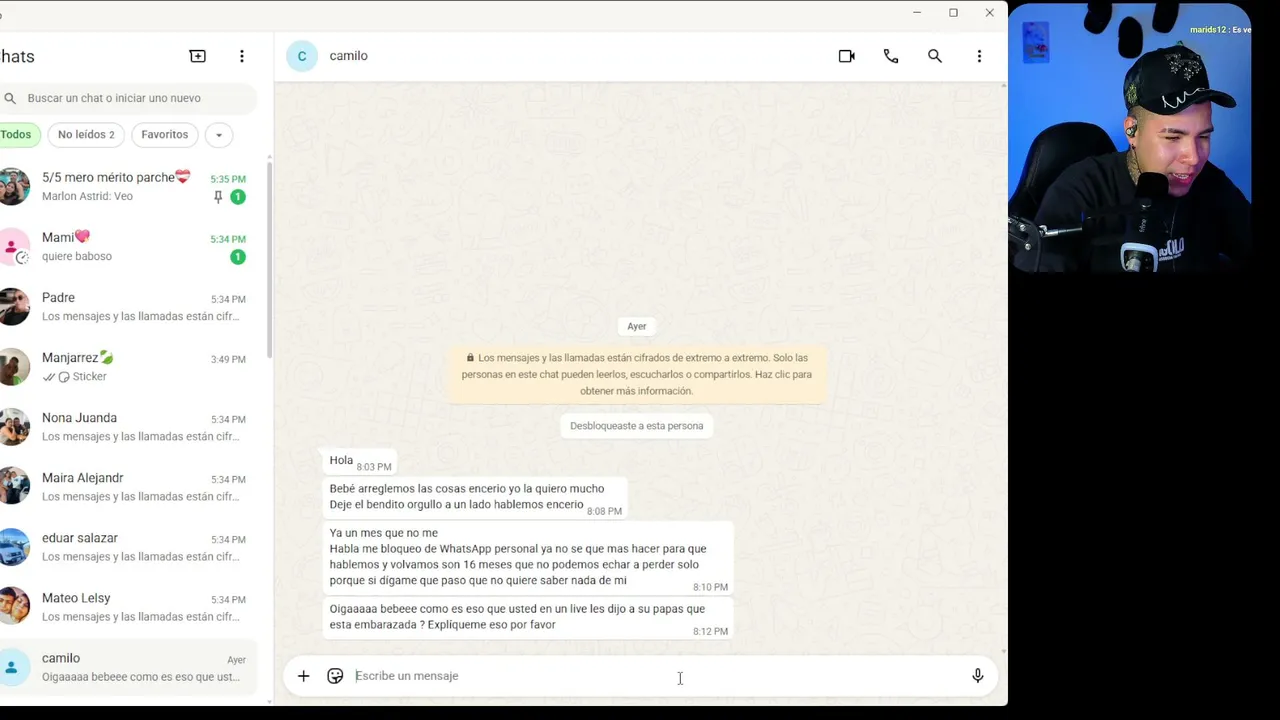Screen dimensions: 1280x720
Task: Click the search field to find a chat
Action: (128, 98)
